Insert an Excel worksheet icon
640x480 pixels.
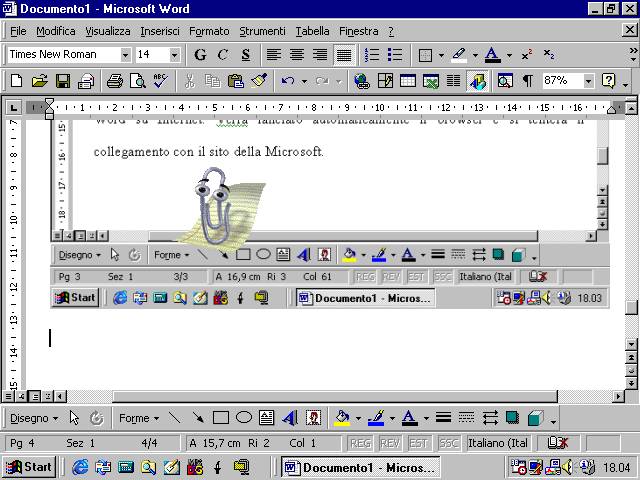coord(431,81)
